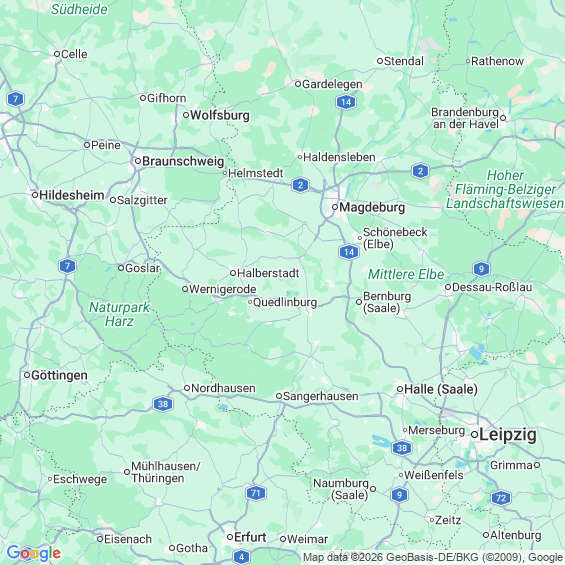Click the A38 shield near Merseburg

click(402, 448)
